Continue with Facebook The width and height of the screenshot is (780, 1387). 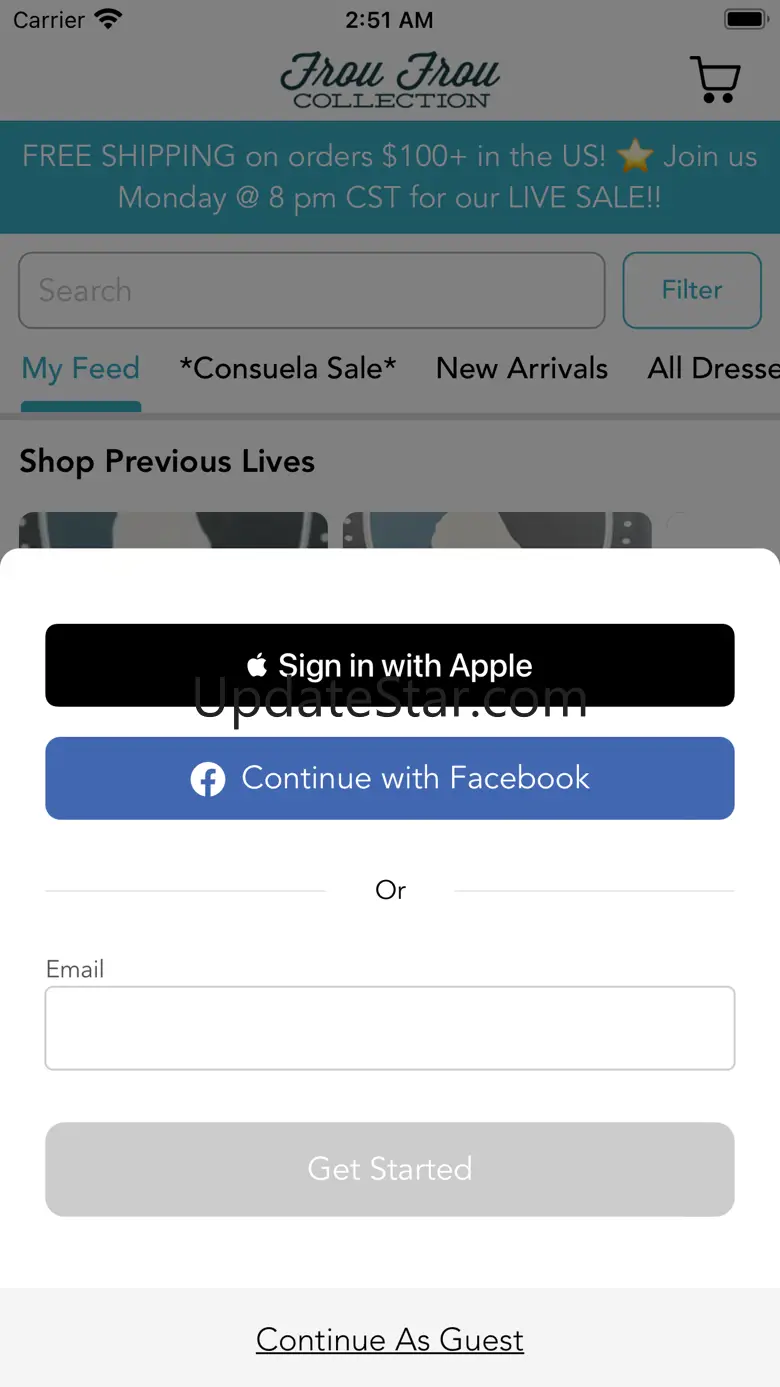click(x=390, y=778)
